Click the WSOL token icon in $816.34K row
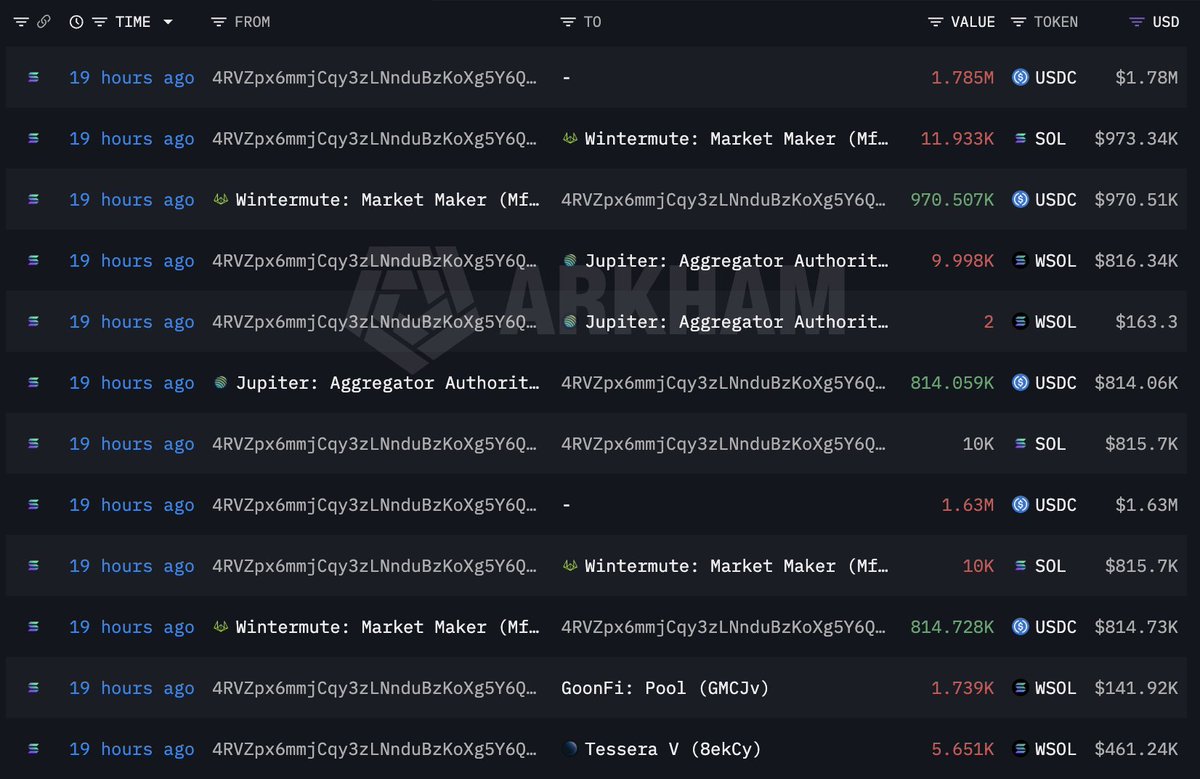 (x=1020, y=260)
